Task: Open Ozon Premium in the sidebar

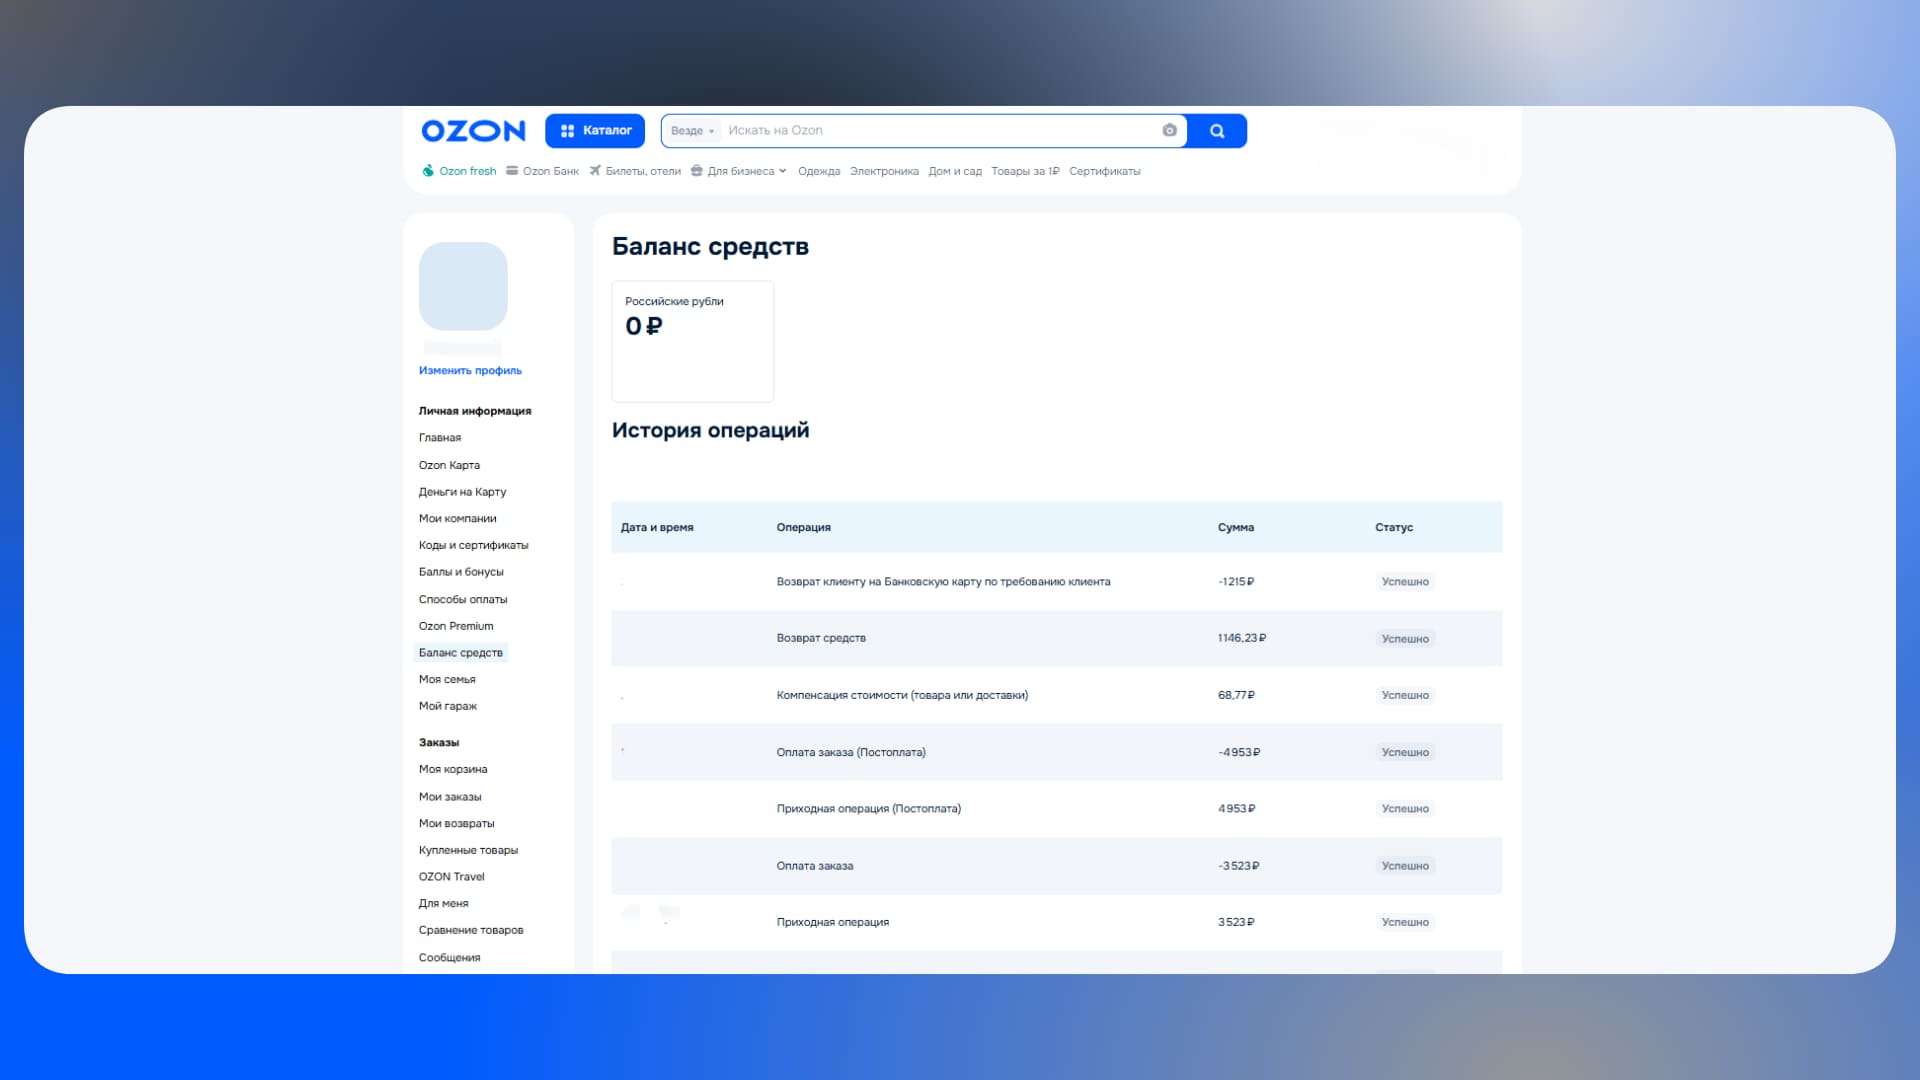Action: pyautogui.click(x=456, y=626)
